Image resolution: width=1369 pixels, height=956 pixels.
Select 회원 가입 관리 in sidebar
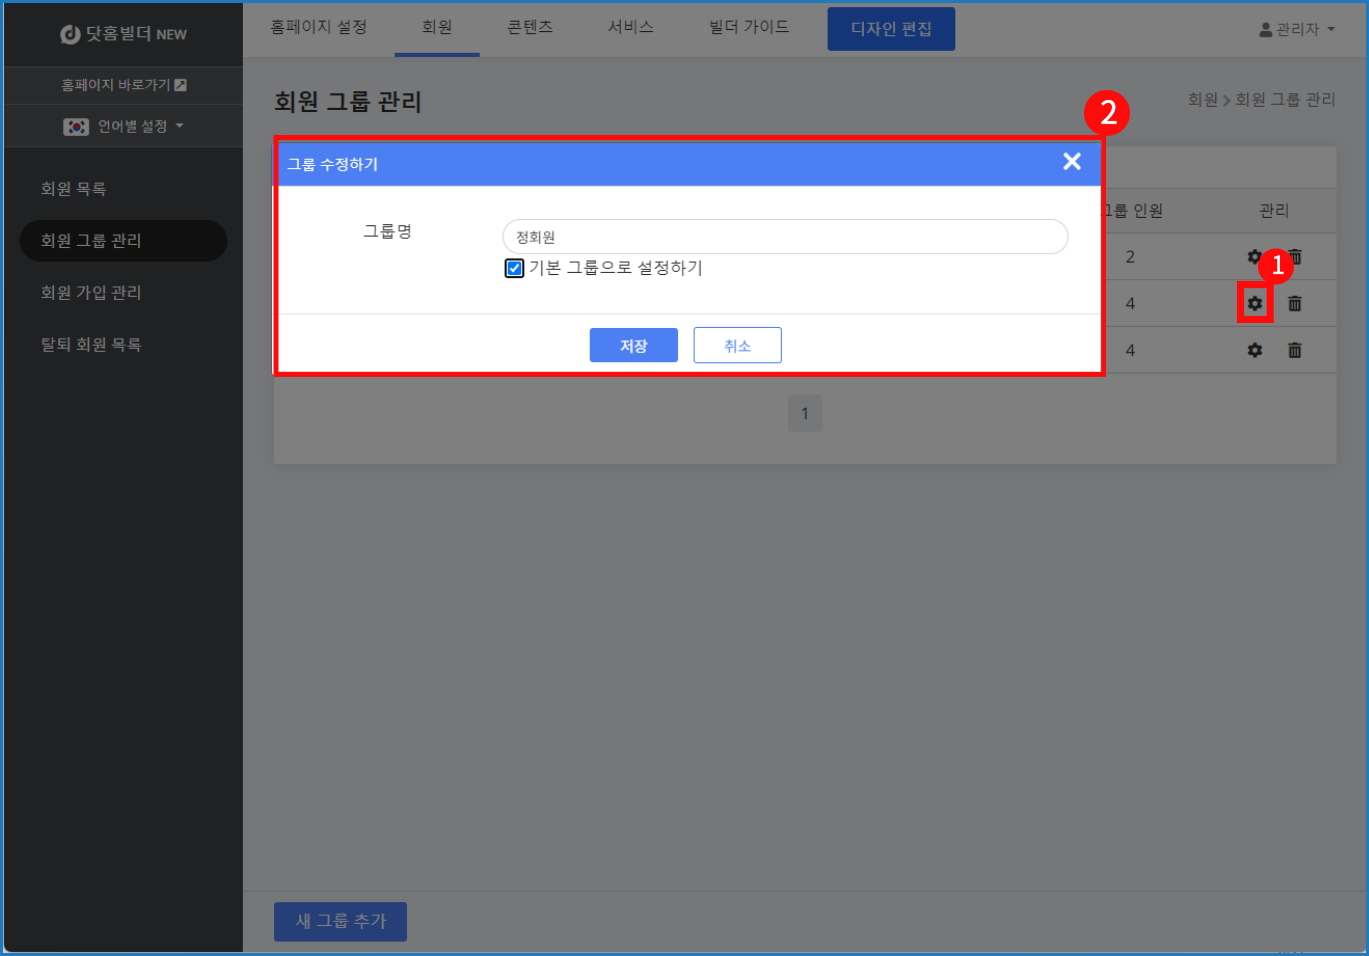91,292
